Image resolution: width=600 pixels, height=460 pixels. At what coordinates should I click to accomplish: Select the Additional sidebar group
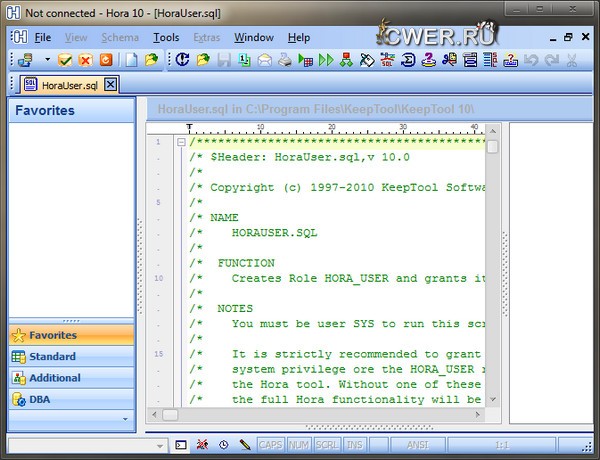pos(55,378)
